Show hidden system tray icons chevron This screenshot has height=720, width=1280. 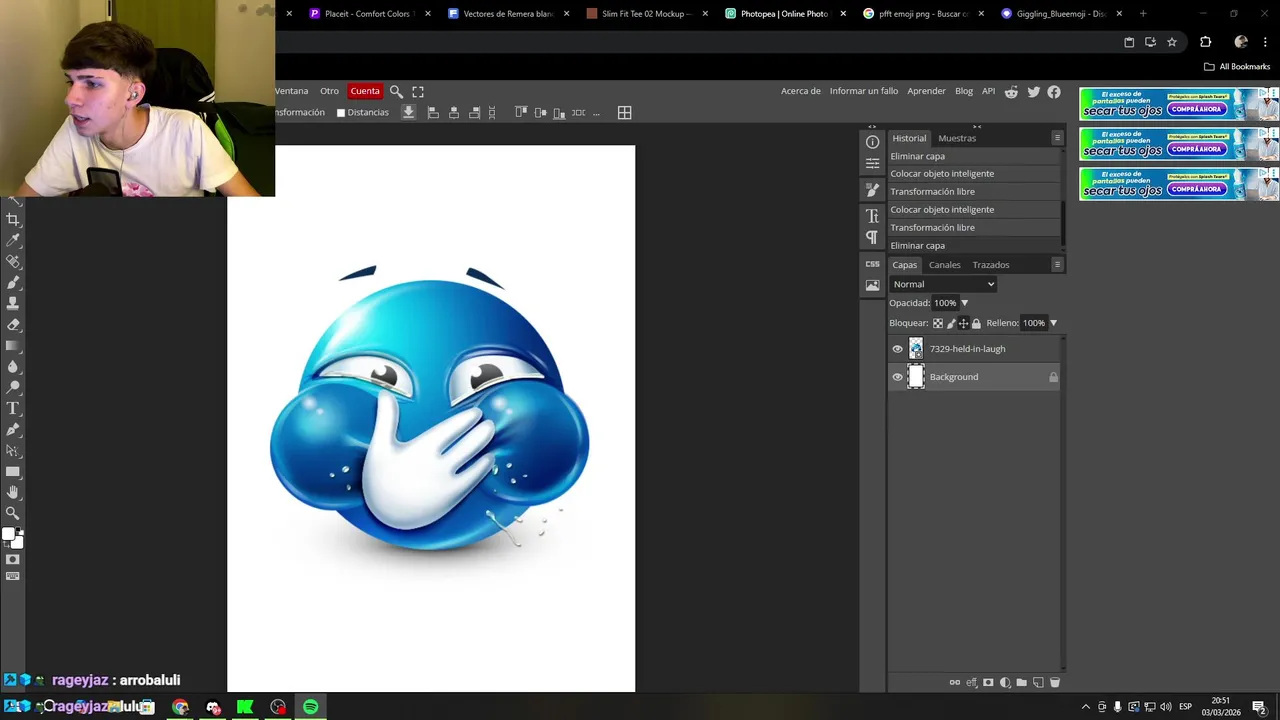pyautogui.click(x=1085, y=707)
